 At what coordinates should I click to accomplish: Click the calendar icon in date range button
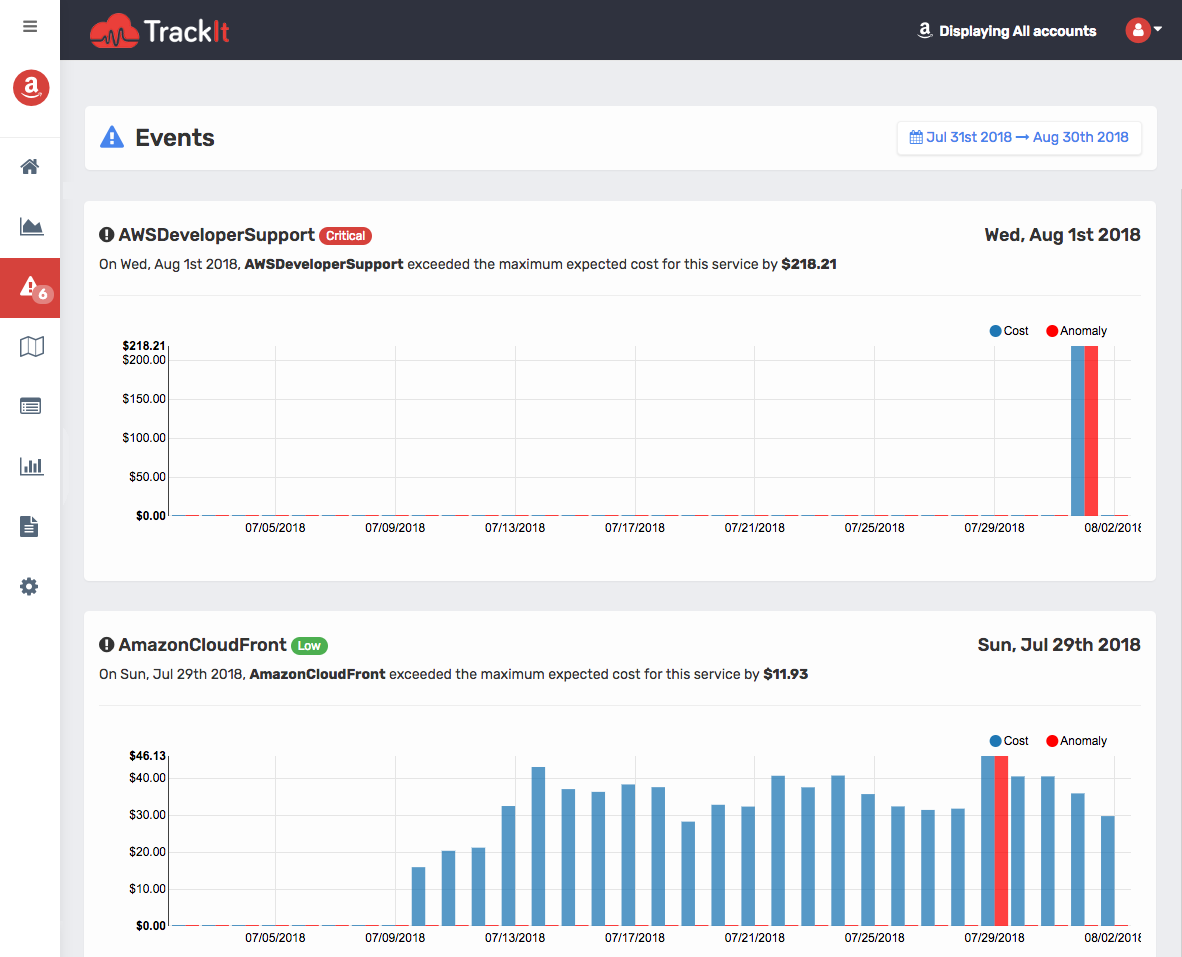pyautogui.click(x=916, y=137)
